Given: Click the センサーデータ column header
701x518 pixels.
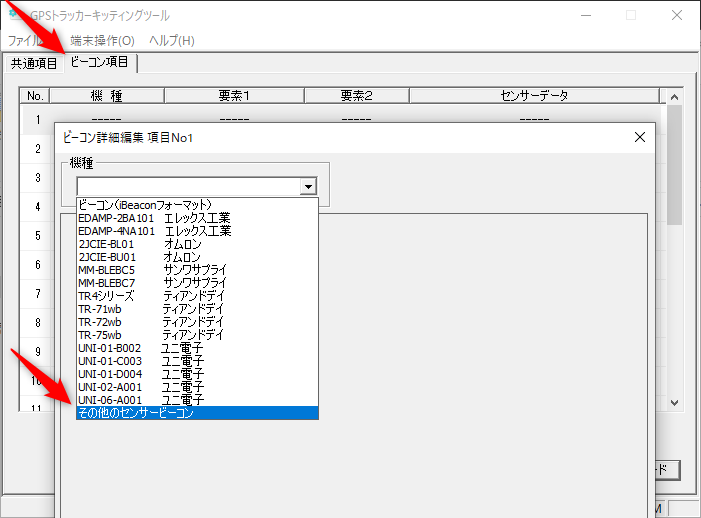Looking at the screenshot, I should click(534, 96).
